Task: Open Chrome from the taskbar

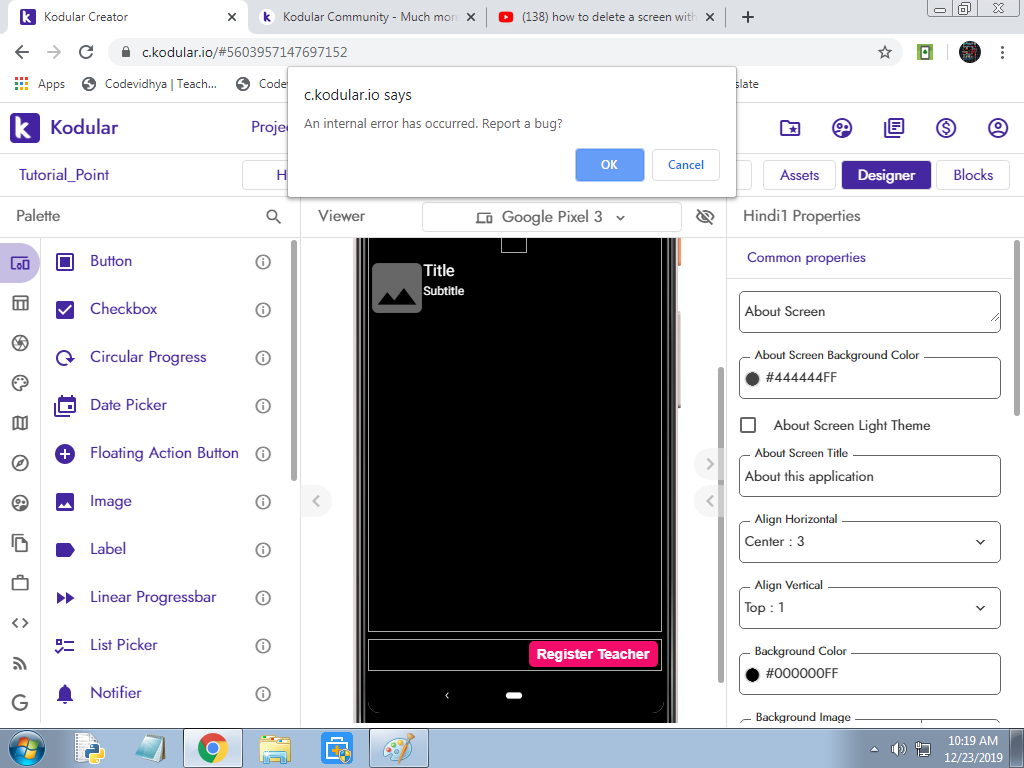Action: click(213, 748)
